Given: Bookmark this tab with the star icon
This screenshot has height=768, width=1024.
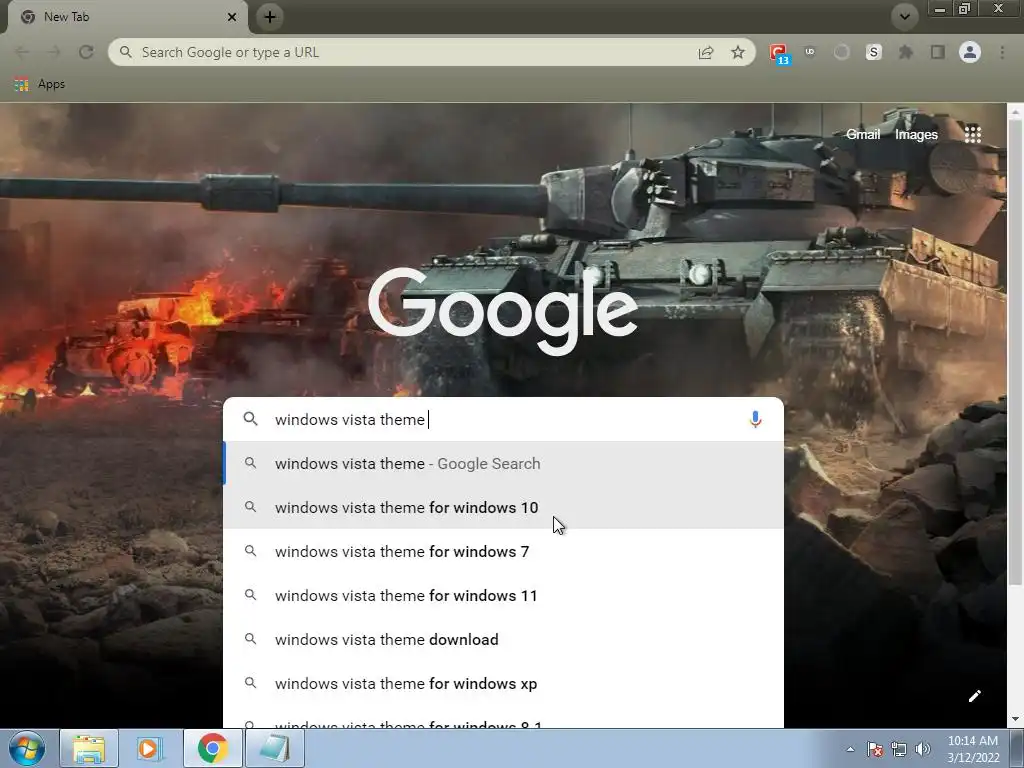Looking at the screenshot, I should (x=738, y=52).
